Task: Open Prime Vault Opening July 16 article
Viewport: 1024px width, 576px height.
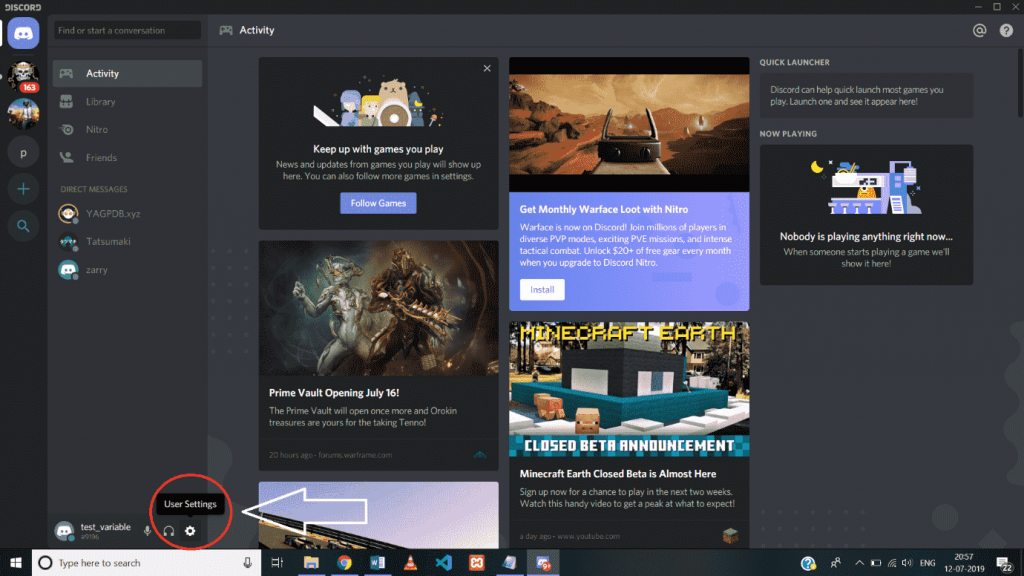Action: coord(334,392)
